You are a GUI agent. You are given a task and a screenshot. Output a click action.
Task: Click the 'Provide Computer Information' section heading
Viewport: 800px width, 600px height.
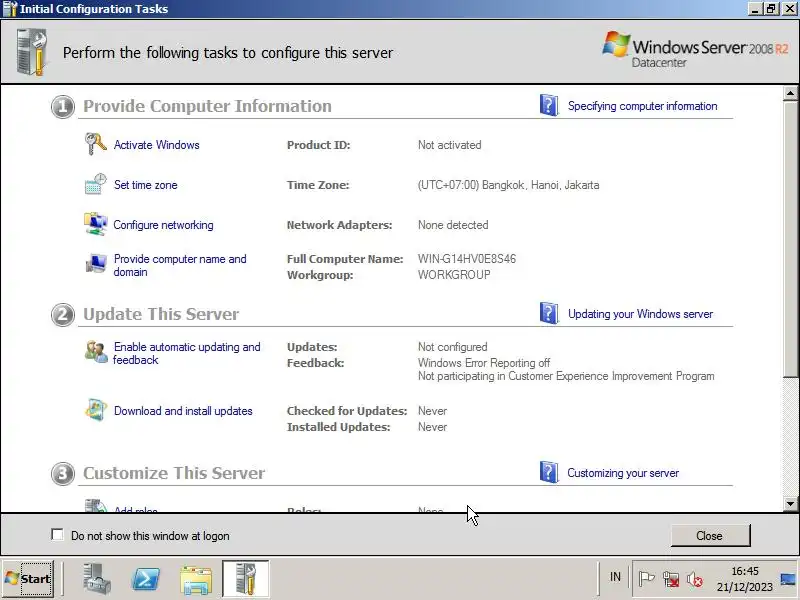(x=207, y=106)
